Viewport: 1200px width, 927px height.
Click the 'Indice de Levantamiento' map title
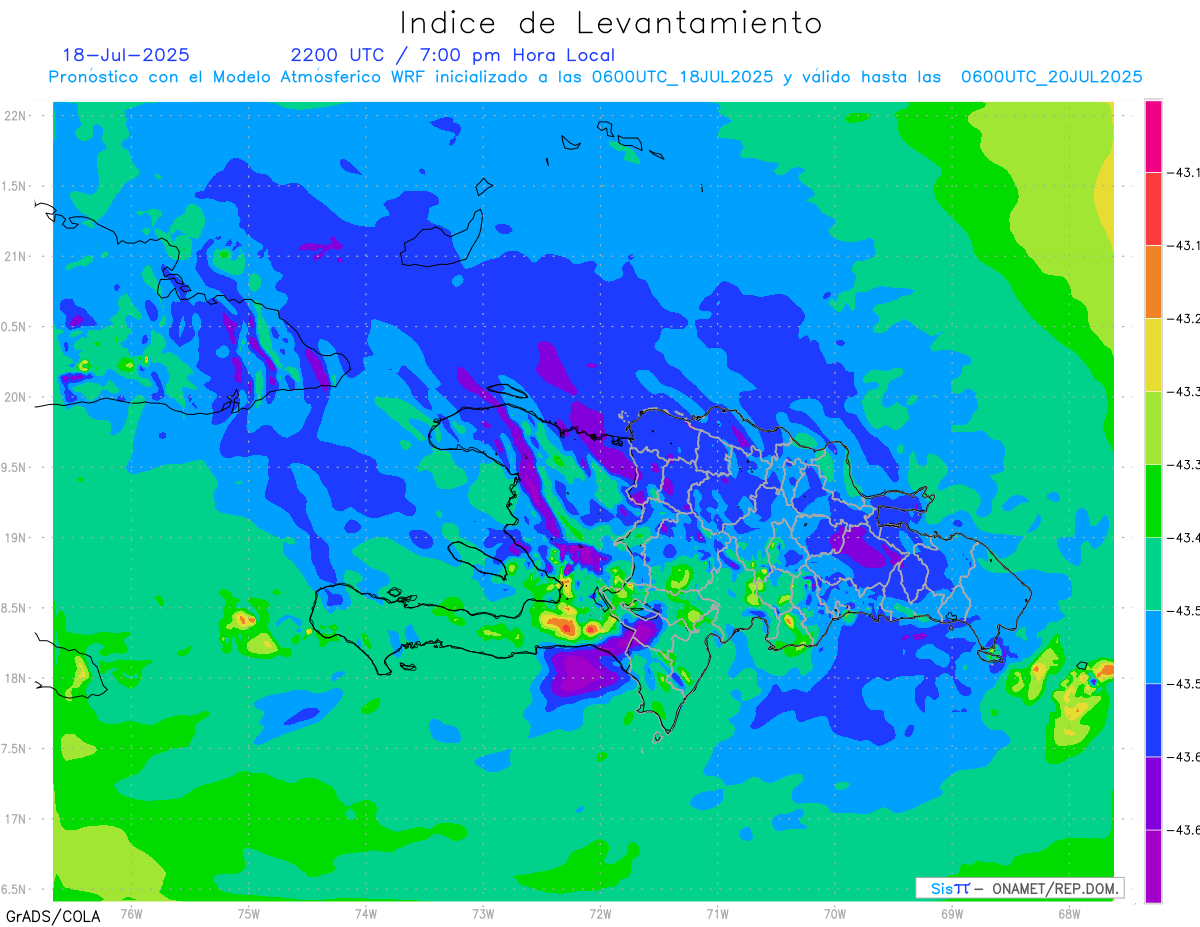pos(611,23)
